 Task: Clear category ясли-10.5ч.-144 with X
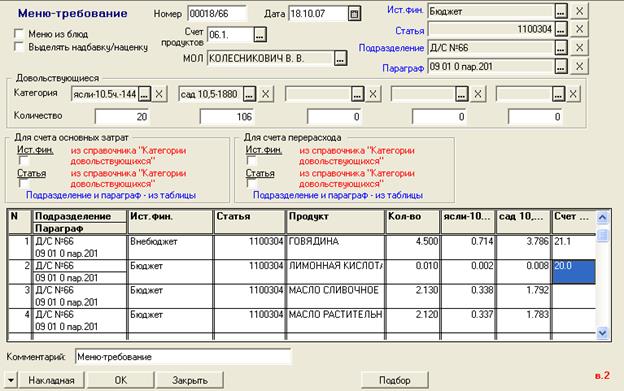(x=159, y=94)
